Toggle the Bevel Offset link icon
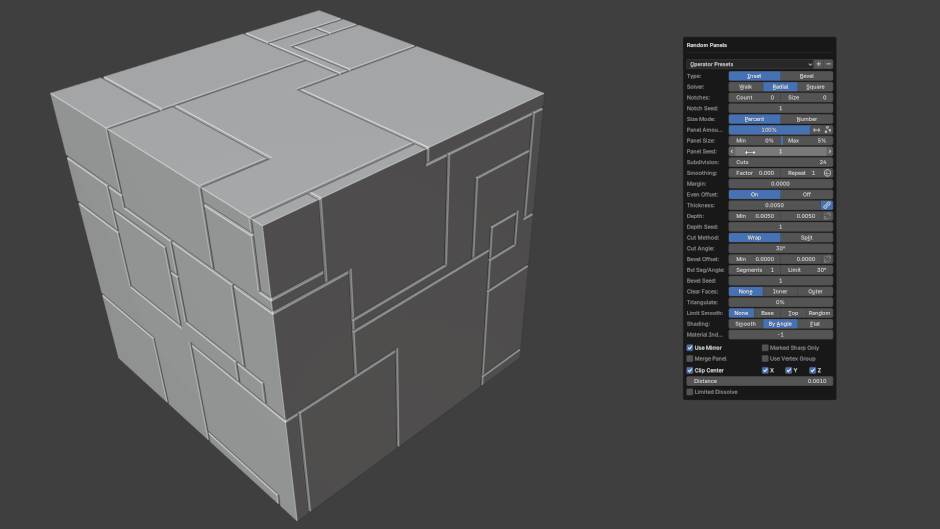The image size is (940, 529). [x=827, y=259]
